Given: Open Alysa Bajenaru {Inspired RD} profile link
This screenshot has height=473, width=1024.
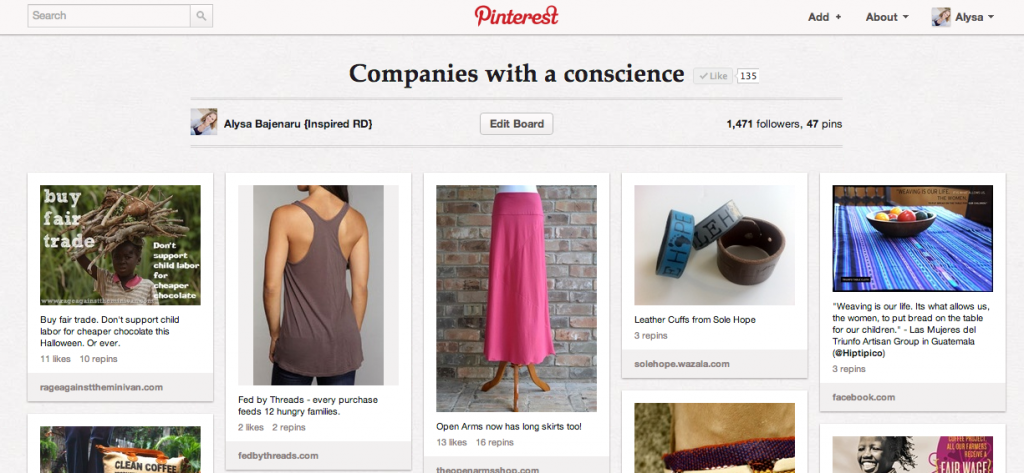Looking at the screenshot, I should (298, 123).
